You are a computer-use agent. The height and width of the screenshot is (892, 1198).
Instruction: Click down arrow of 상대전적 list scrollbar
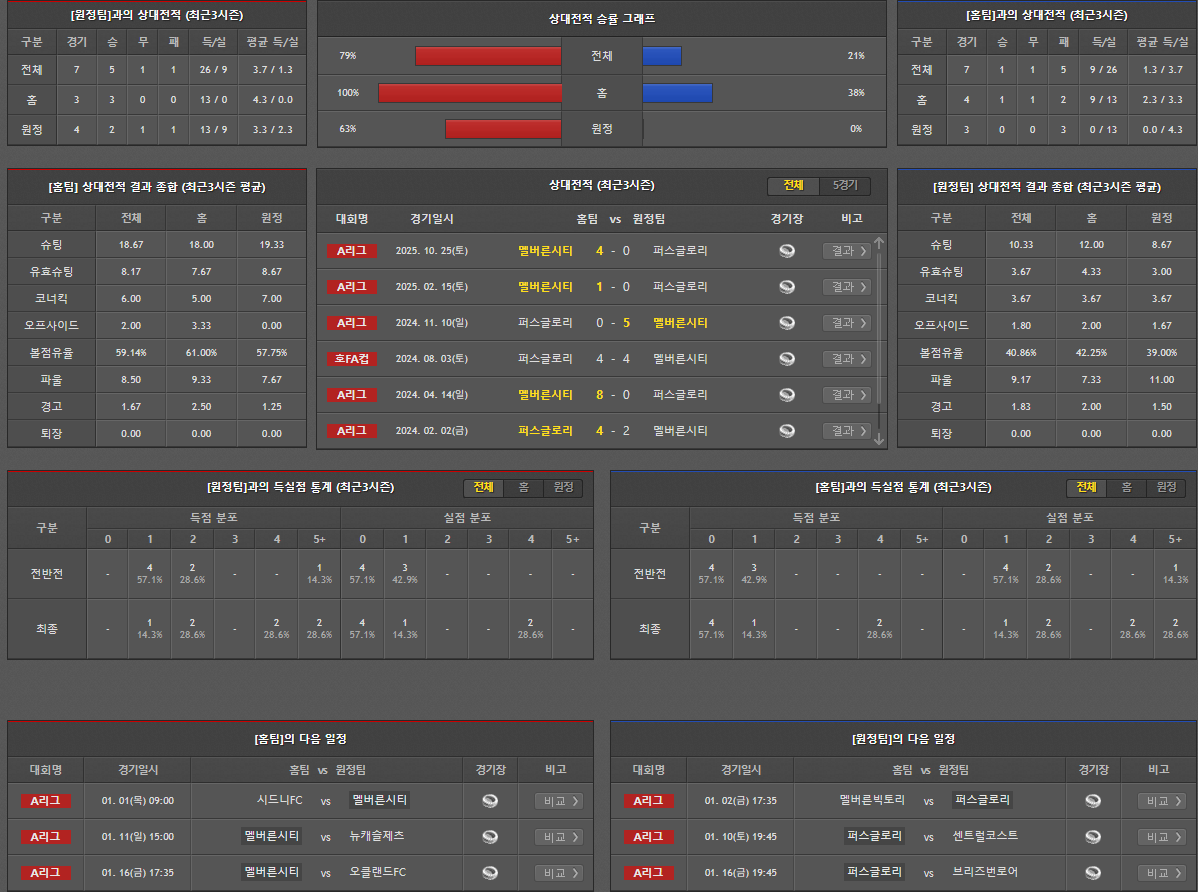point(879,439)
